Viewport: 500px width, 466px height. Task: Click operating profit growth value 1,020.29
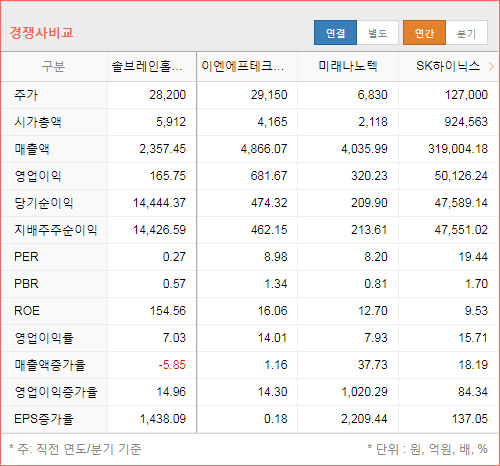(364, 392)
